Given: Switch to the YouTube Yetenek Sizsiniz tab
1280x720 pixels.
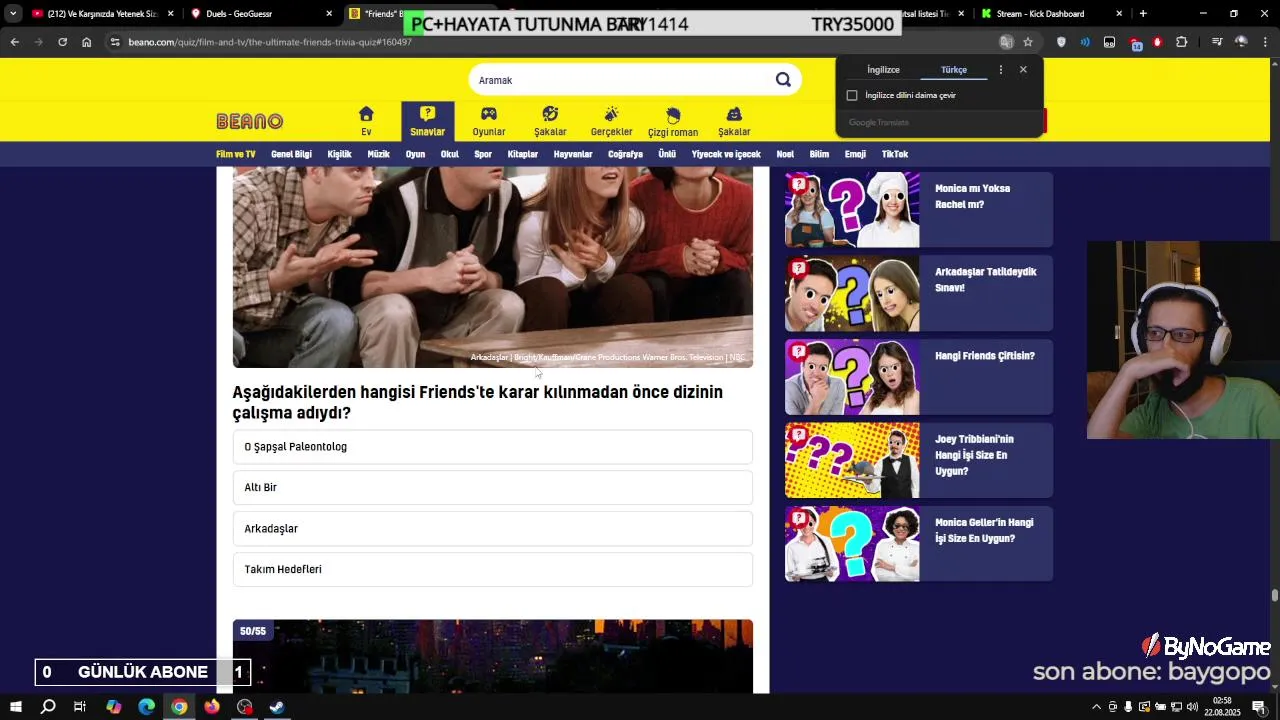Looking at the screenshot, I should point(103,14).
